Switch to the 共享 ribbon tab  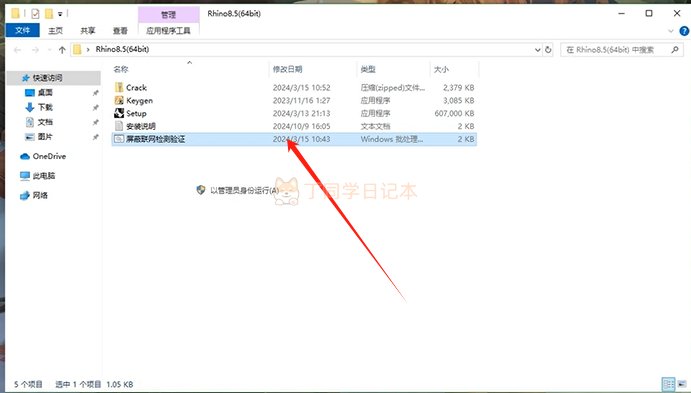click(88, 30)
